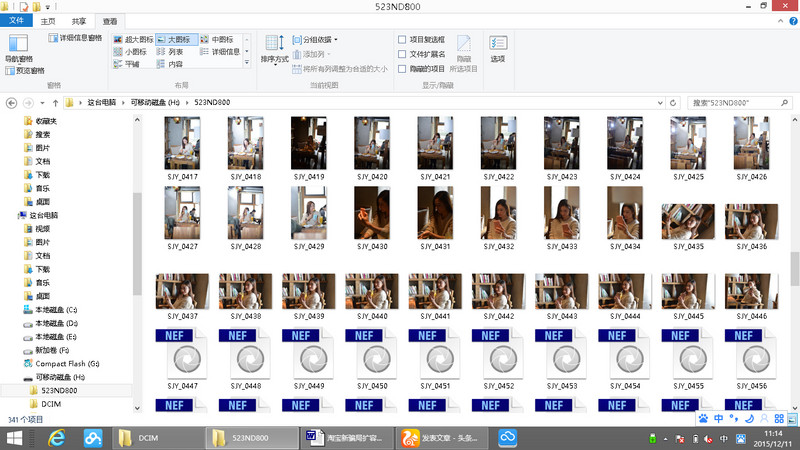Switch to the View (查看) tab

(110, 21)
